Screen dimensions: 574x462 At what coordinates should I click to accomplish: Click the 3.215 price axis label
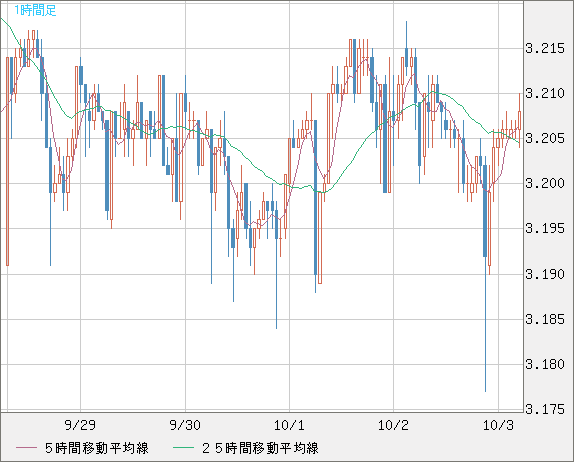click(545, 48)
